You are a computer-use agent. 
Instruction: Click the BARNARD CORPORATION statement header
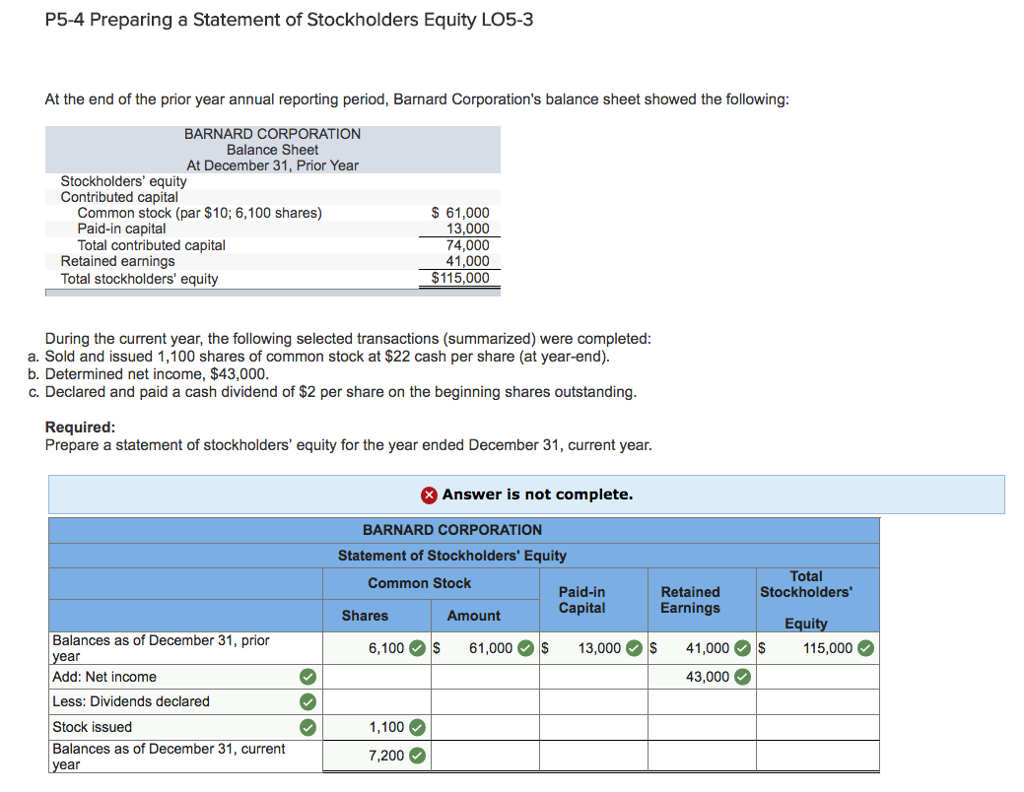point(452,530)
